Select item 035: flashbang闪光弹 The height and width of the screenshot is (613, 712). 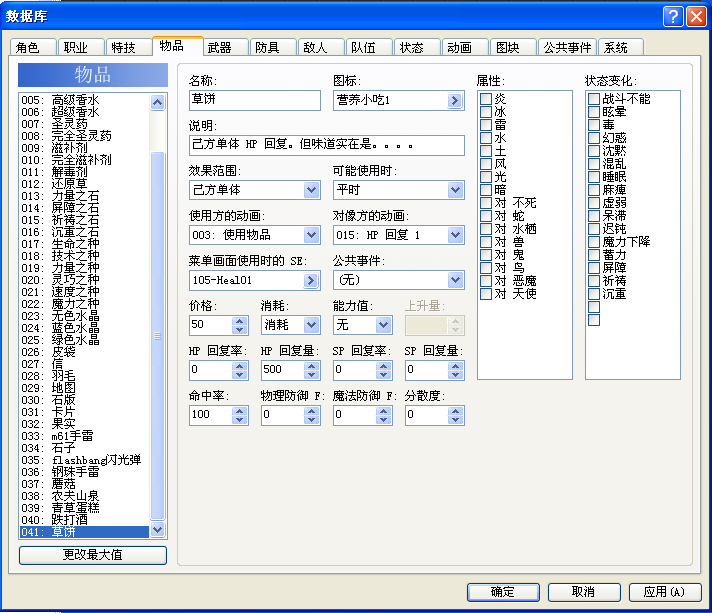click(84, 460)
